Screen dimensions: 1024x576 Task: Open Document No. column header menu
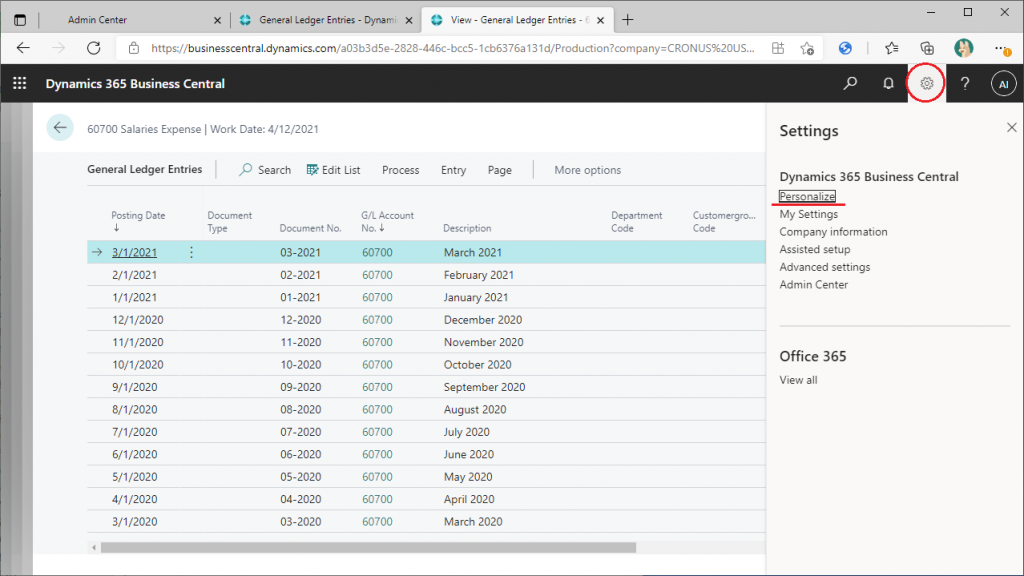[x=310, y=228]
